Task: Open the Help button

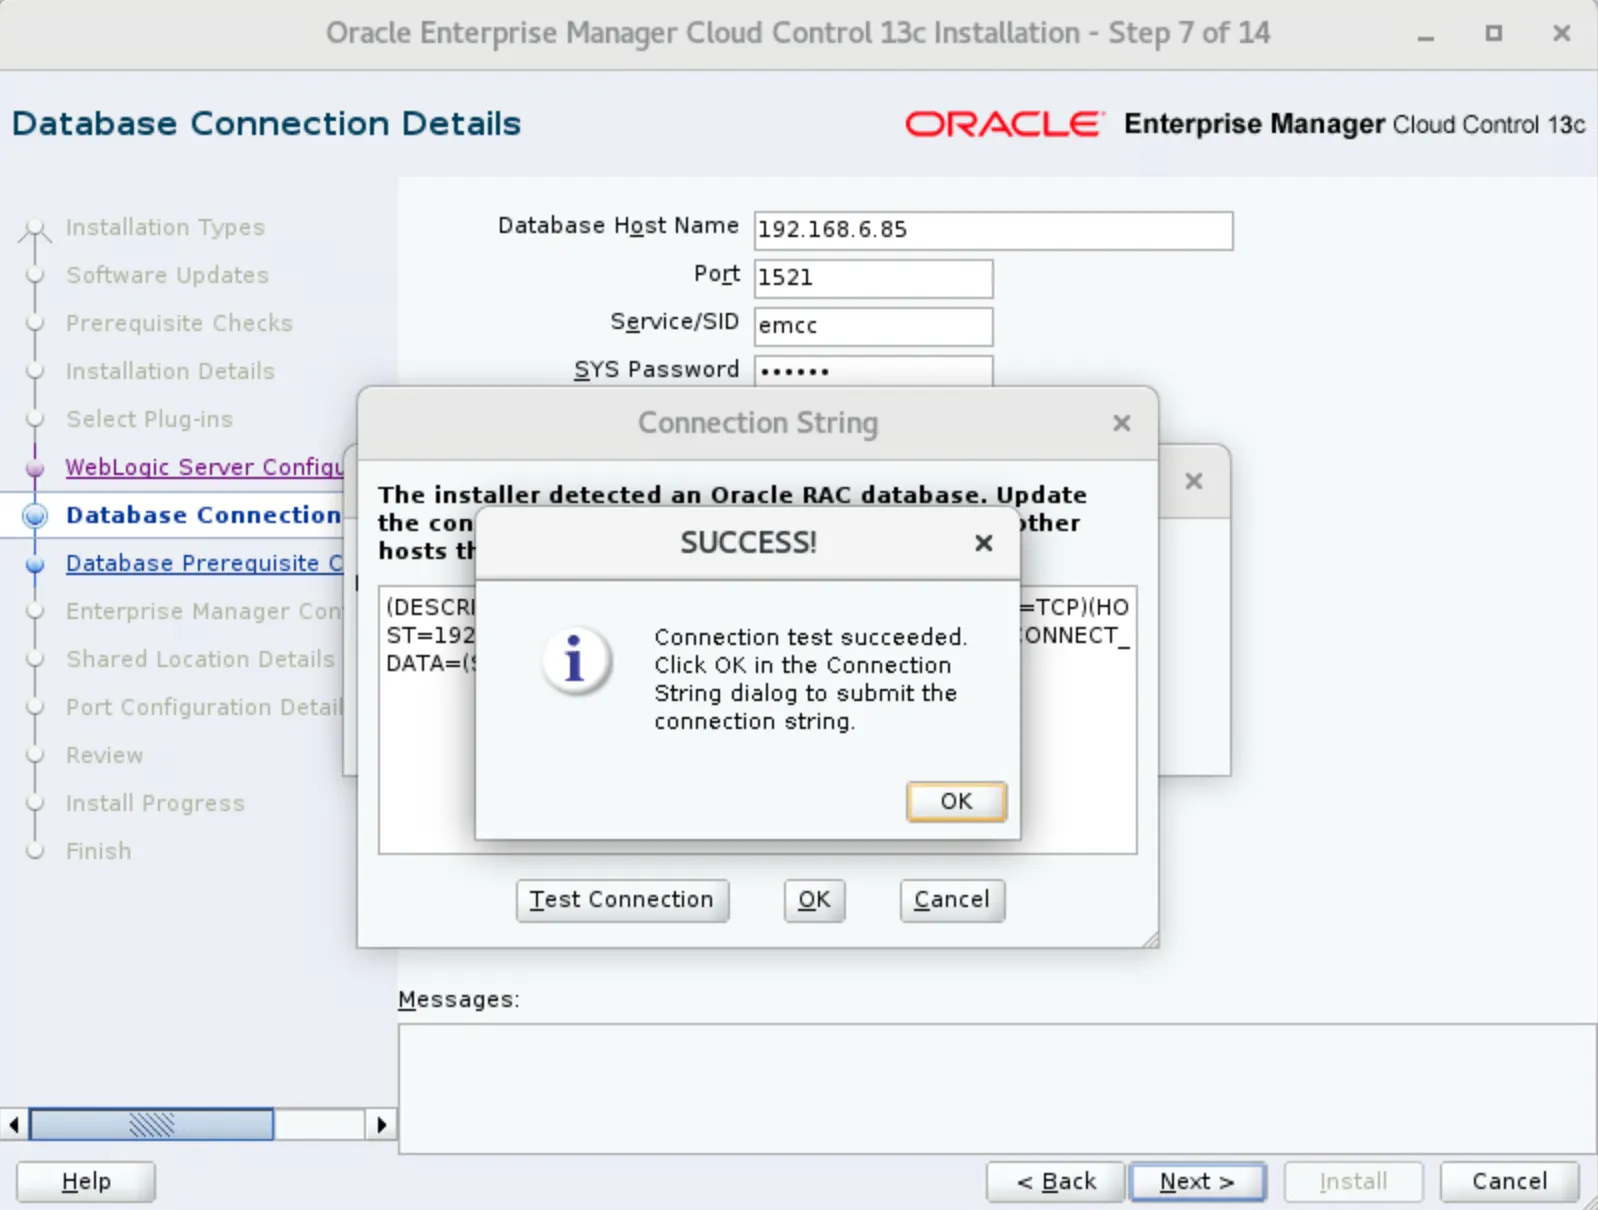Action: (x=86, y=1181)
